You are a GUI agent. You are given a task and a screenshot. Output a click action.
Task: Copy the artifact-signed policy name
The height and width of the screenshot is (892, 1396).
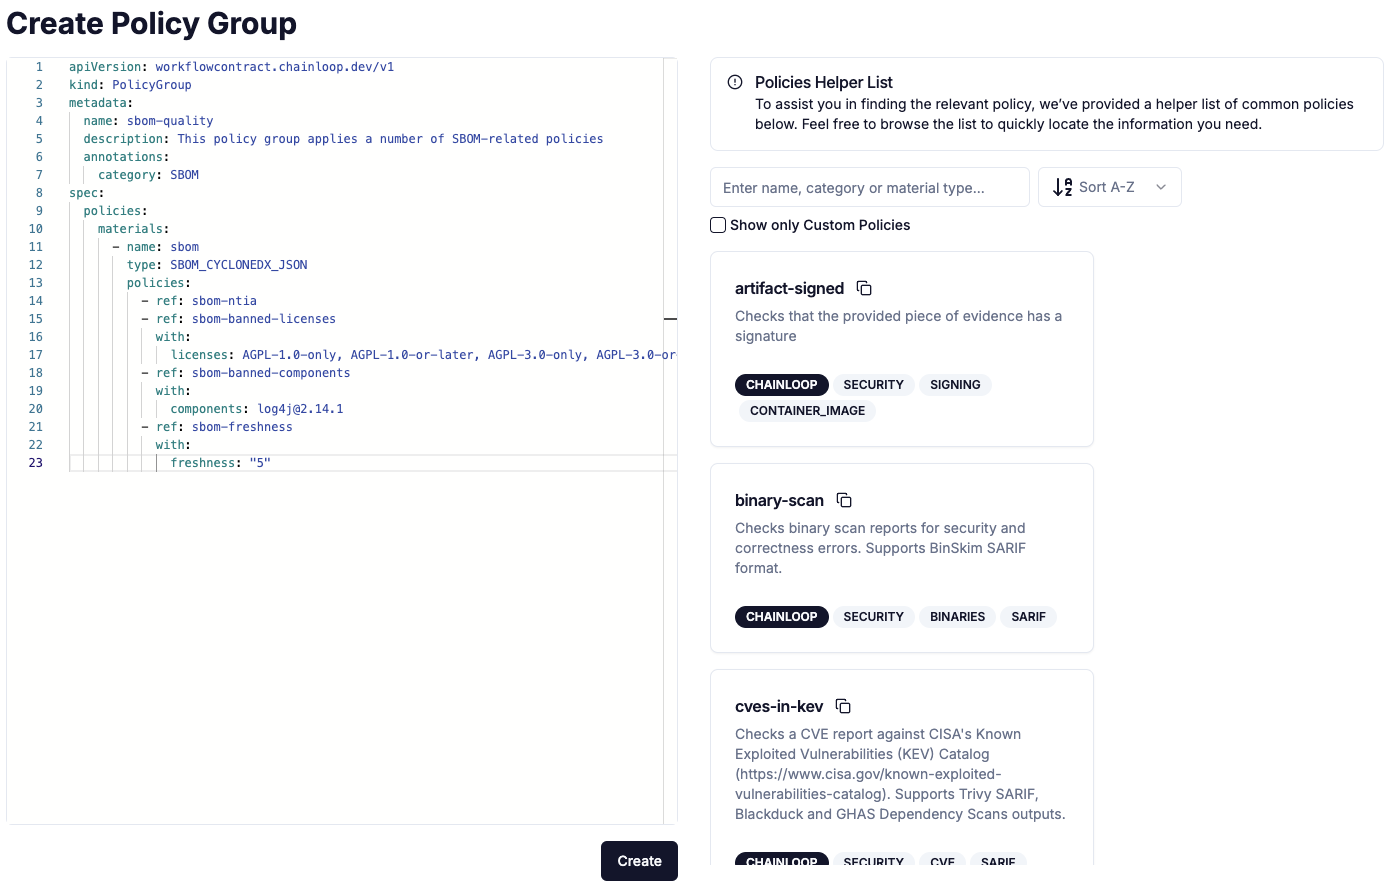864,289
